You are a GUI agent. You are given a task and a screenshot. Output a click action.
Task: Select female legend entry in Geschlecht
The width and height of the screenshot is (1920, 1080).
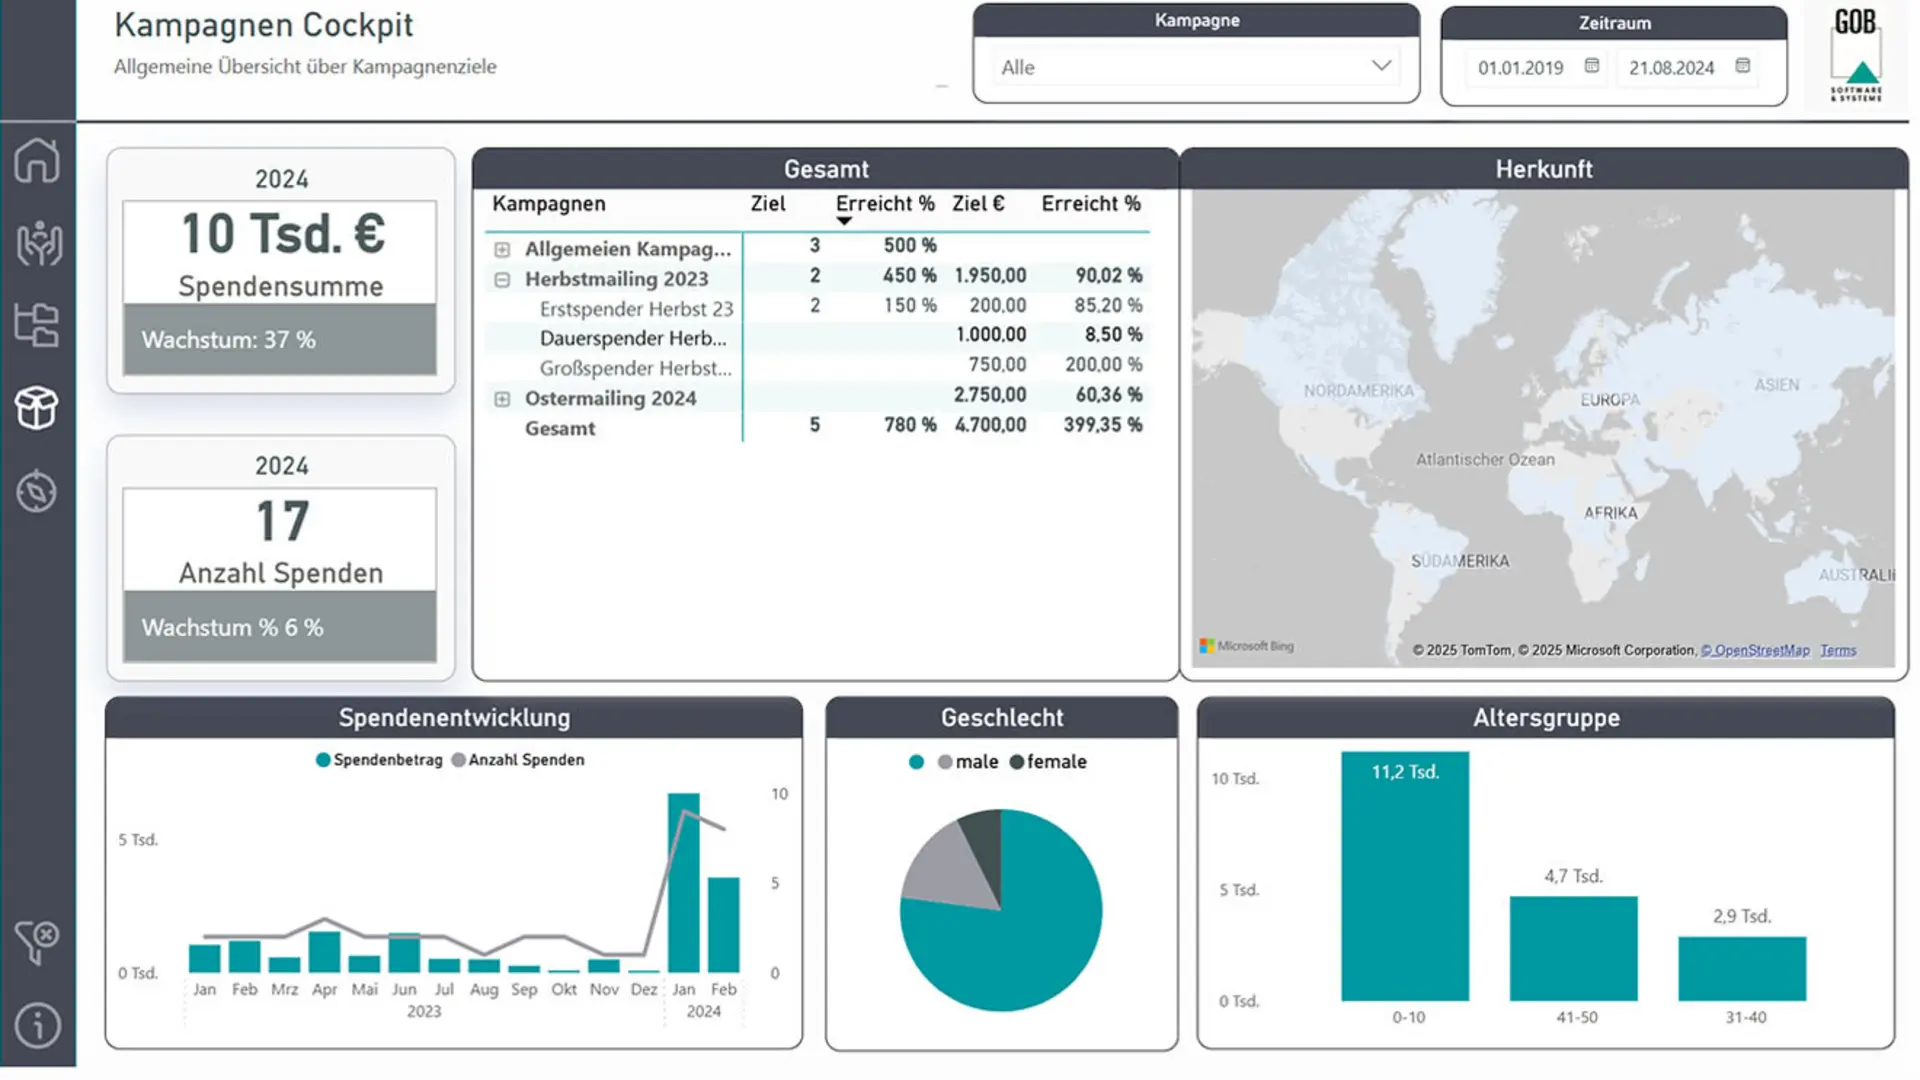click(x=1048, y=762)
